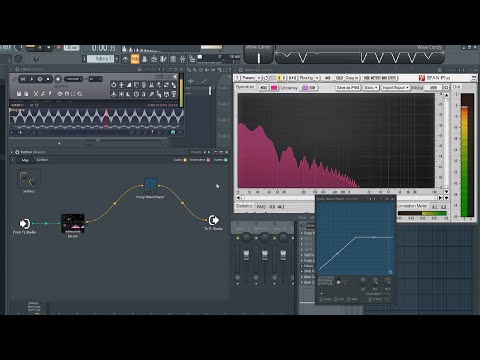
Task: Switch to the Surface tab in Patcher
Action: (42, 160)
